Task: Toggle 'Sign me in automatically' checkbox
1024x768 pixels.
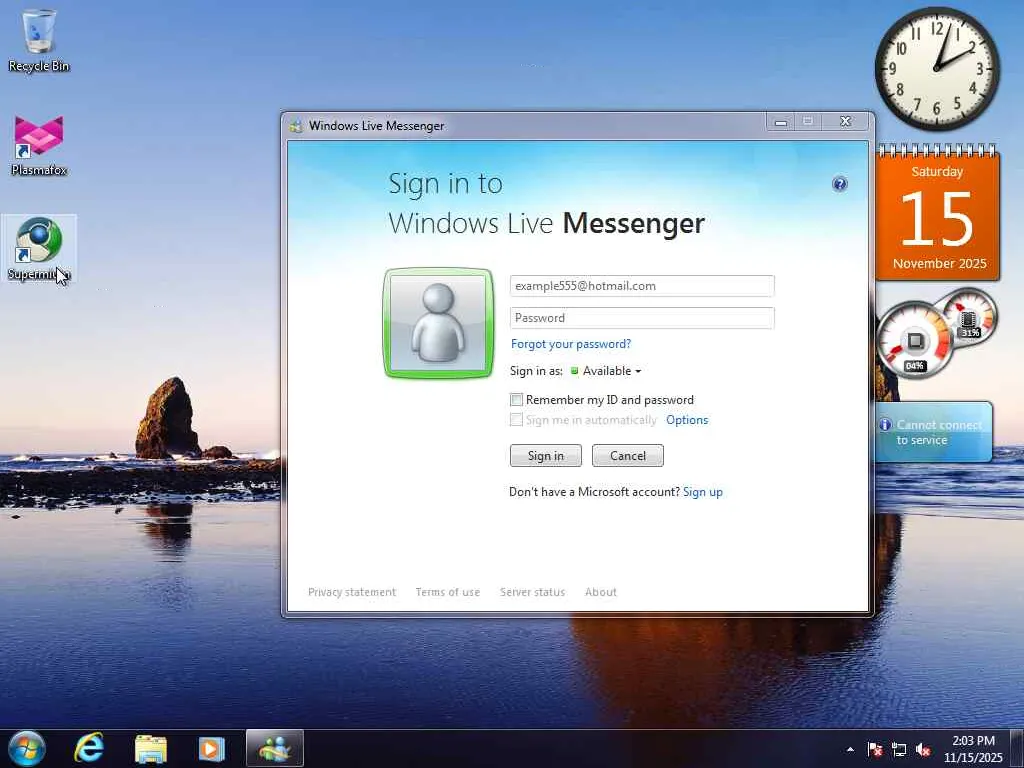Action: 516,420
